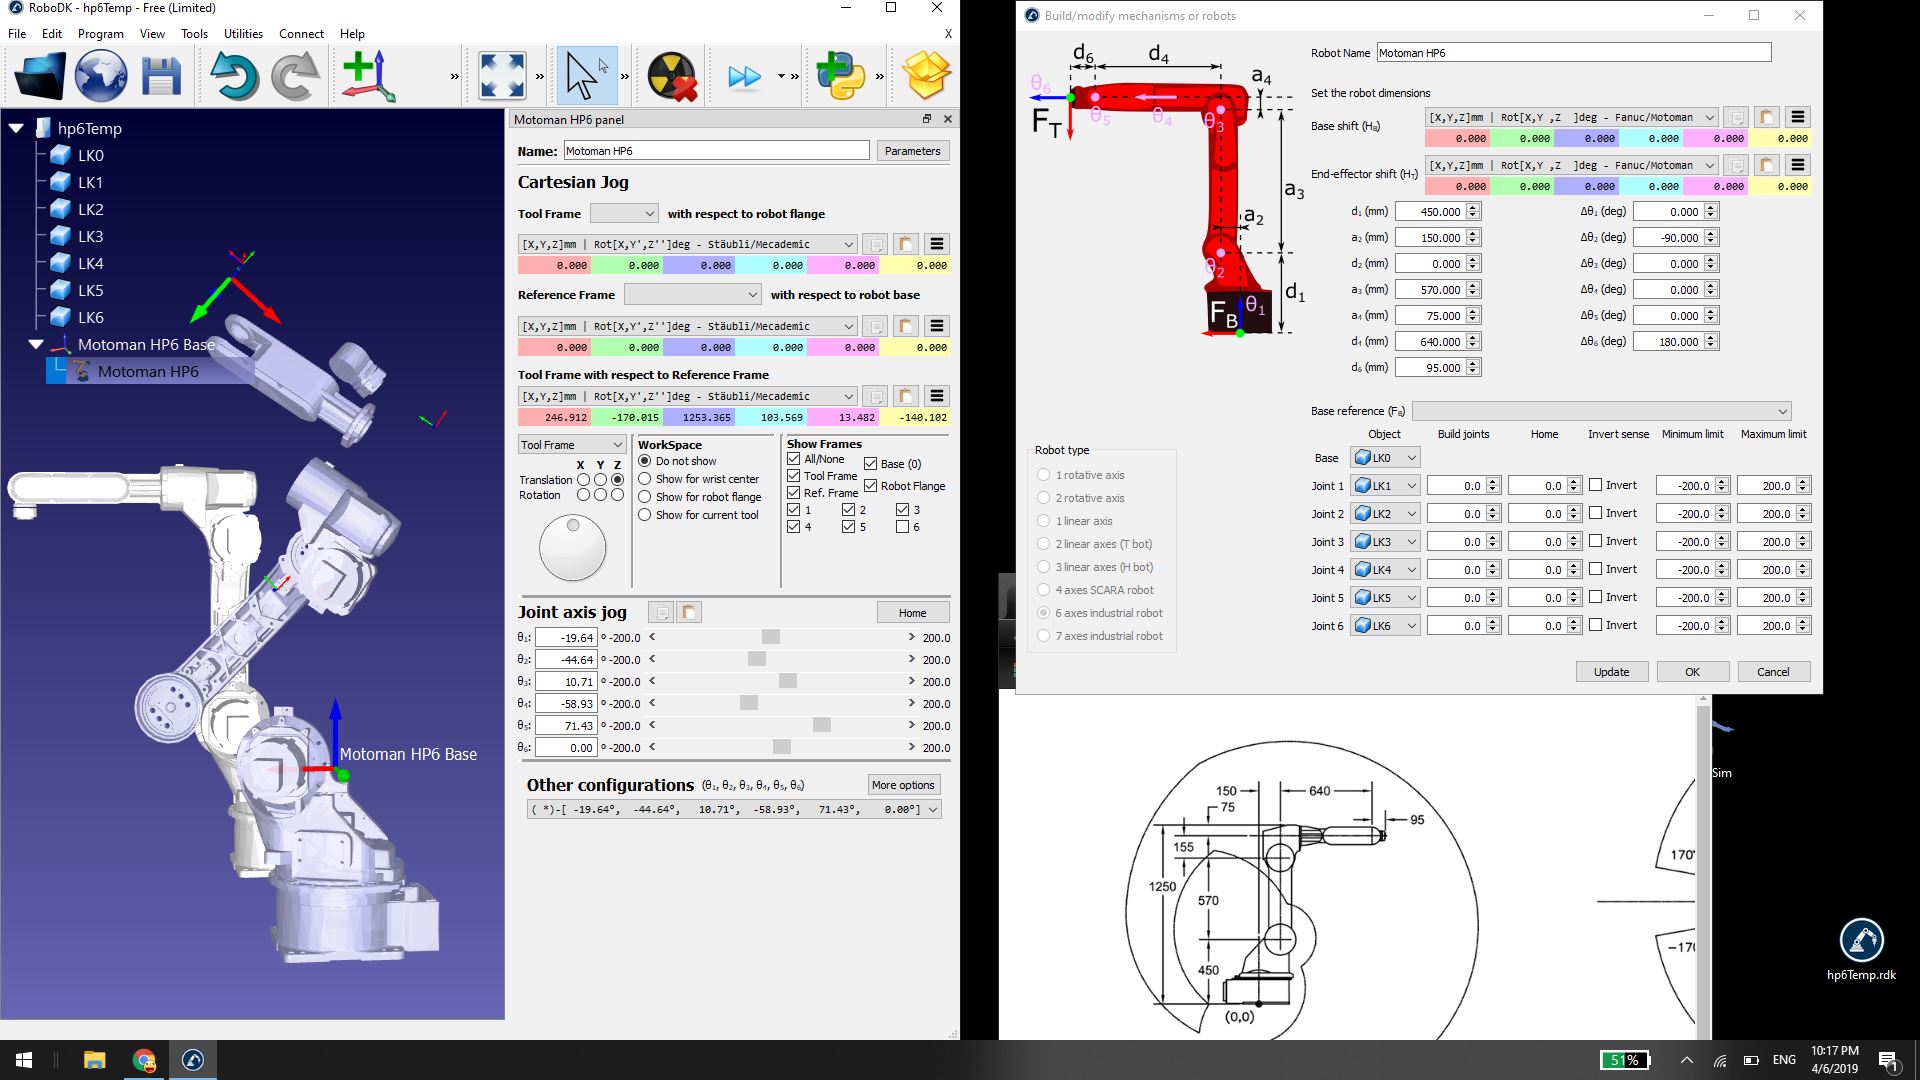Select Show for wrist center radio button
This screenshot has height=1080, width=1920.
tap(645, 479)
